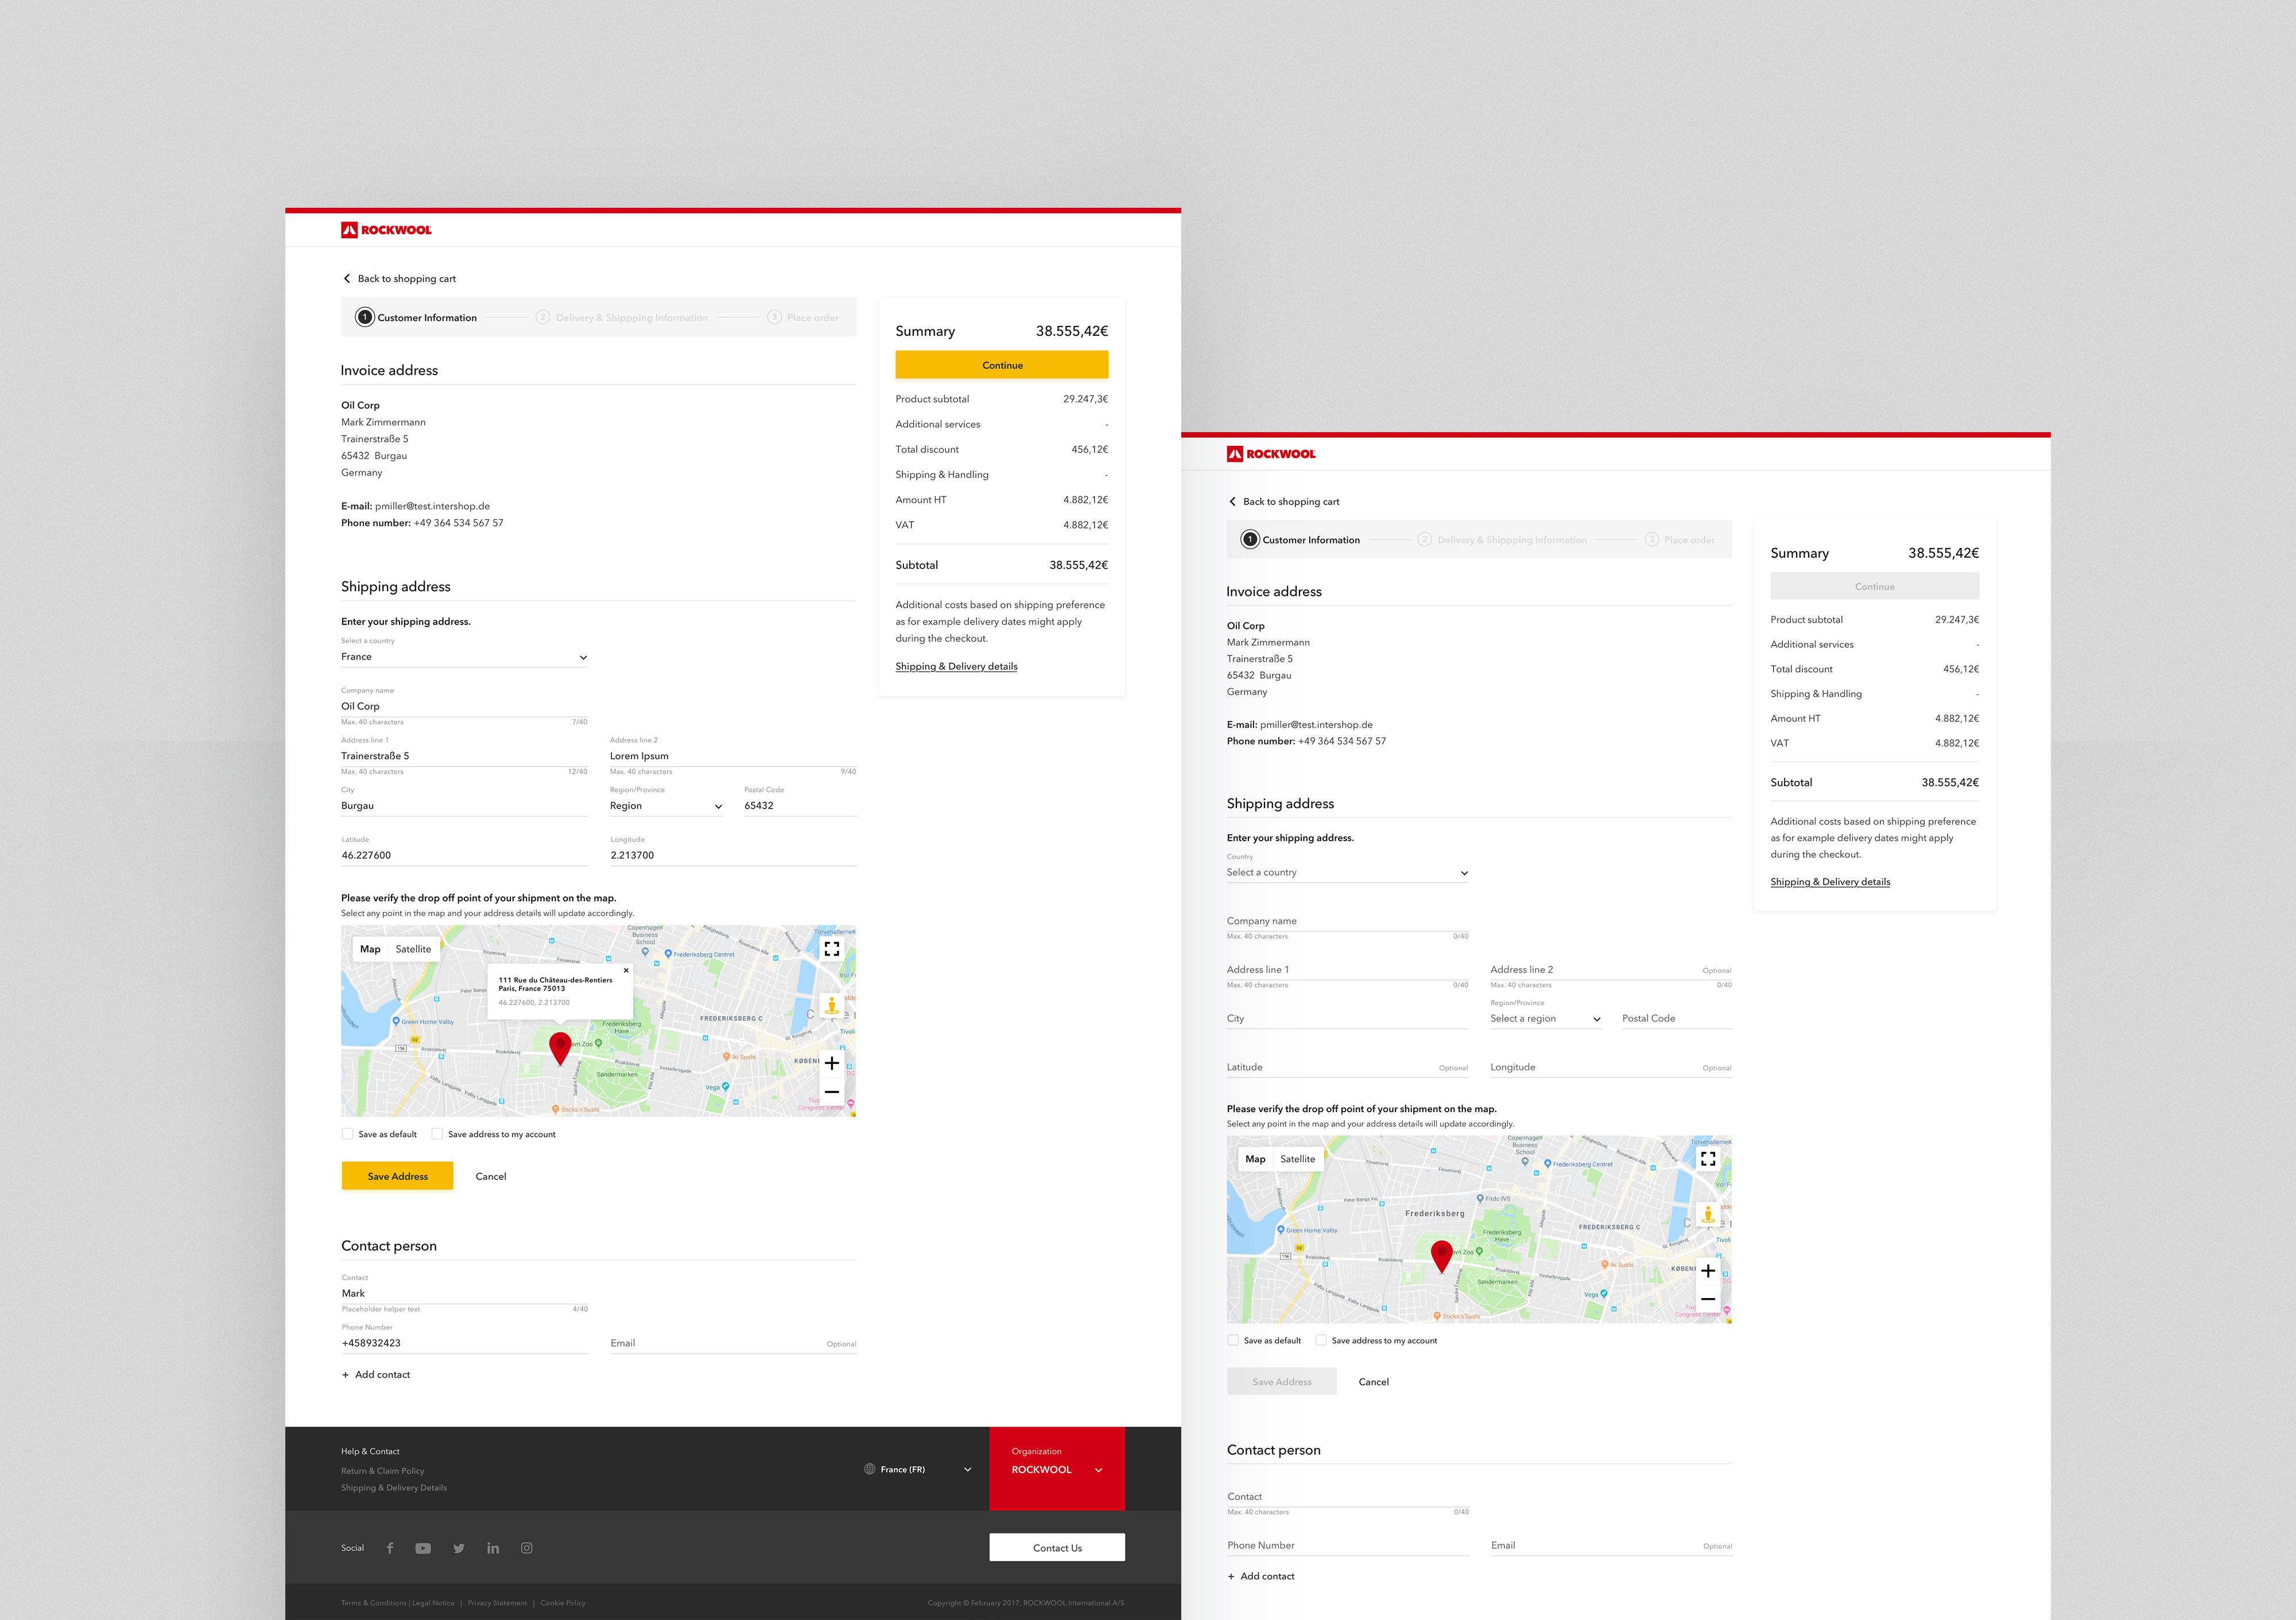Select Map tab on the right map

click(1255, 1159)
